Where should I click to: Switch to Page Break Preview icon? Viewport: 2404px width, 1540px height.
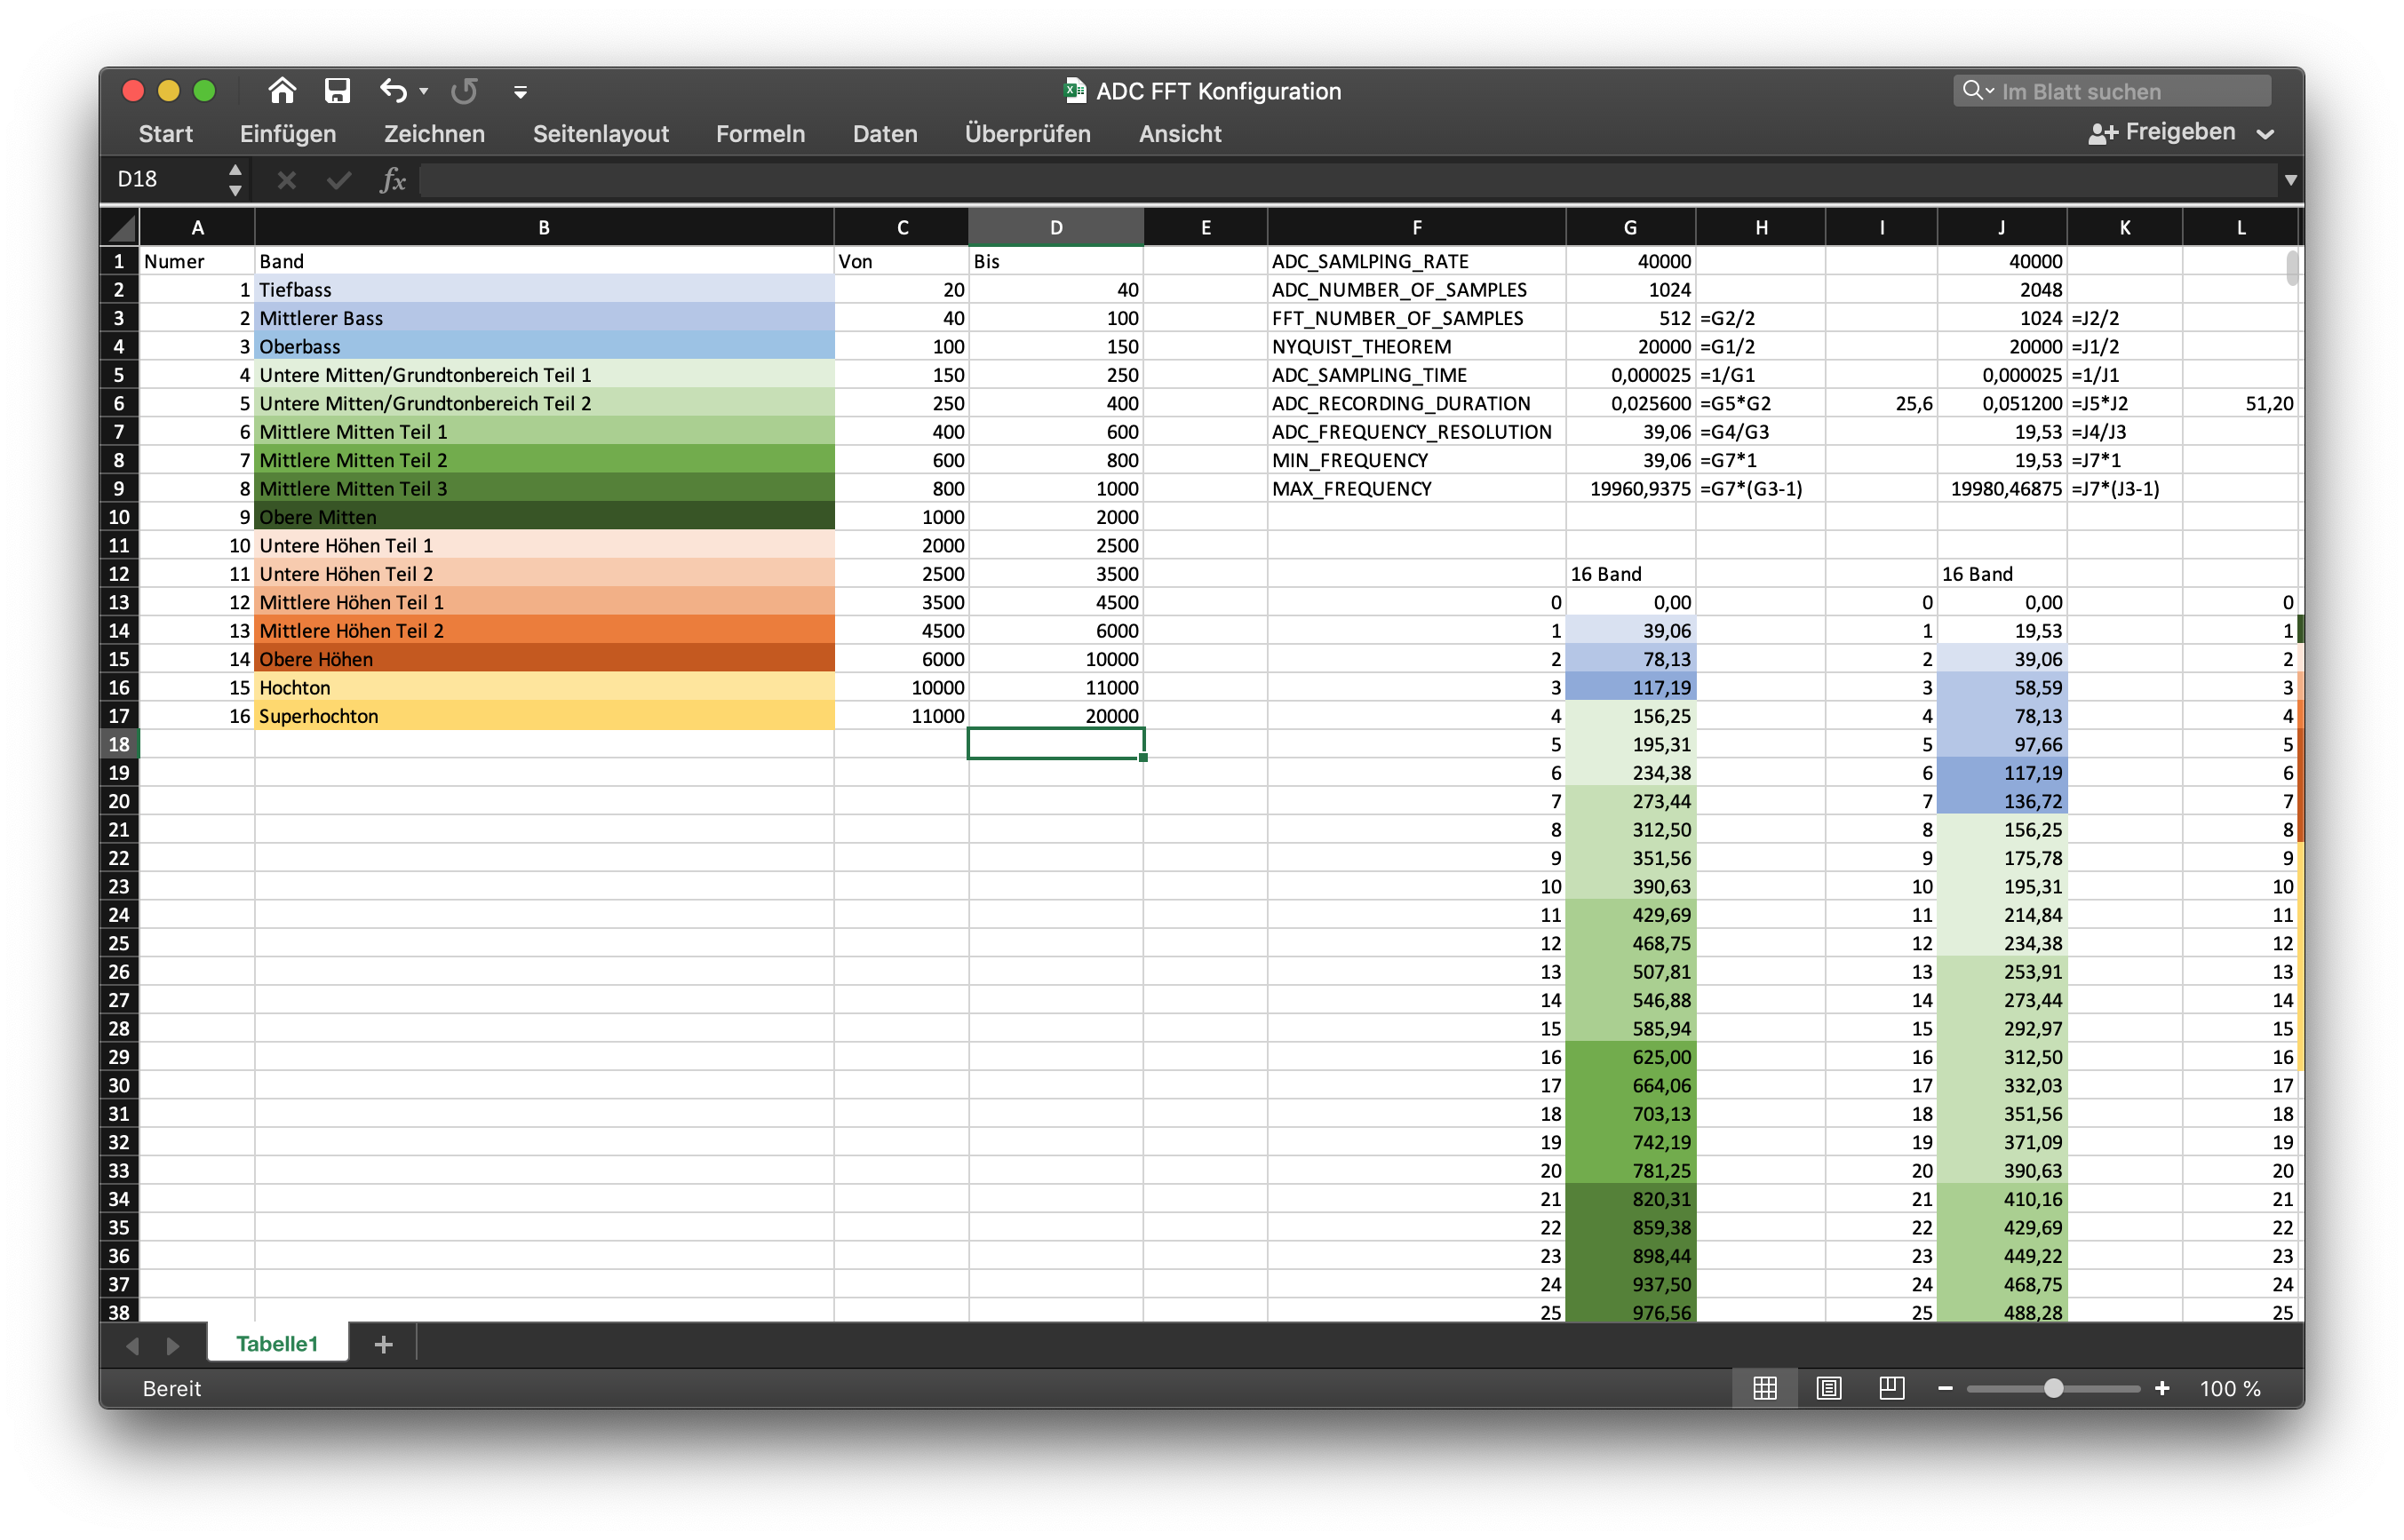point(1891,1388)
